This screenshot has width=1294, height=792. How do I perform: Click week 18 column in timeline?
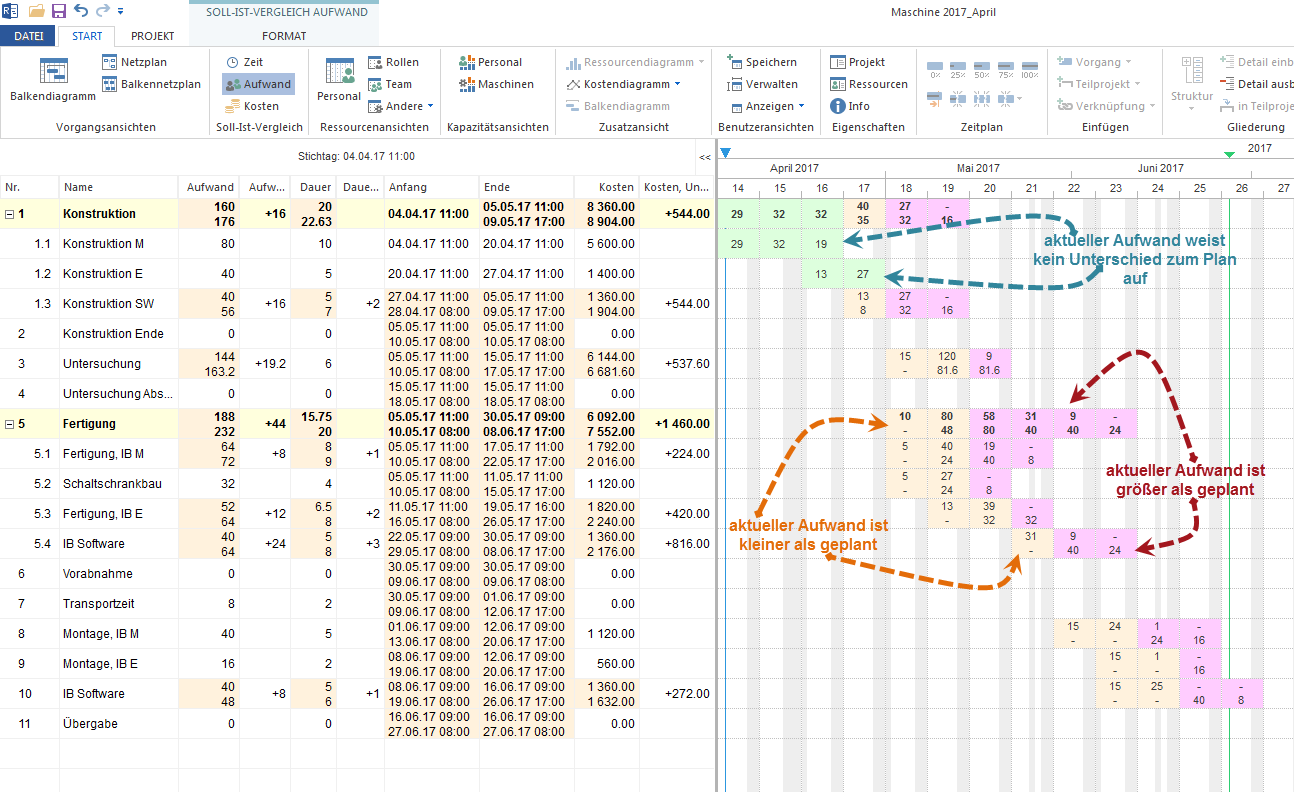pos(905,189)
